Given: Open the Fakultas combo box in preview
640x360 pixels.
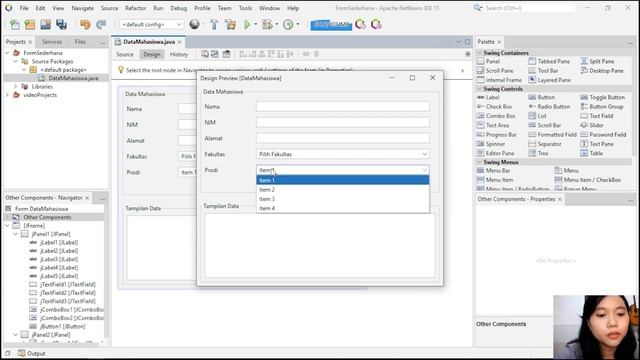Looking at the screenshot, I should 343,154.
